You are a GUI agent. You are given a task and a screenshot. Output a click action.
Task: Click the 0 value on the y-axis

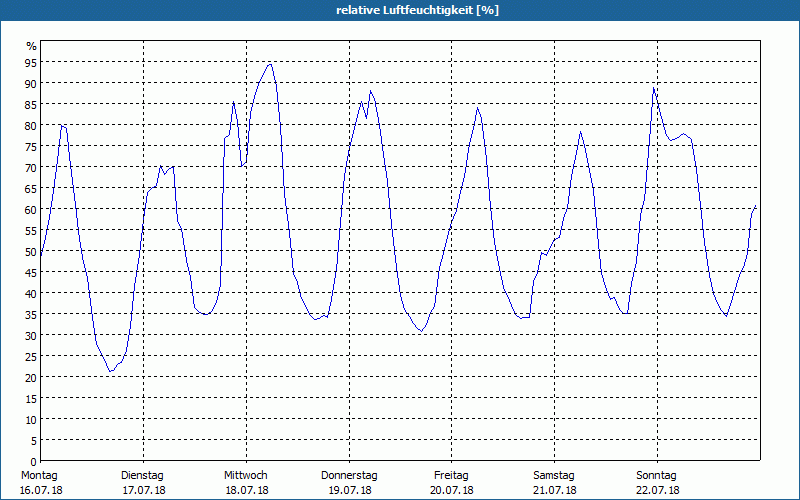[33, 461]
